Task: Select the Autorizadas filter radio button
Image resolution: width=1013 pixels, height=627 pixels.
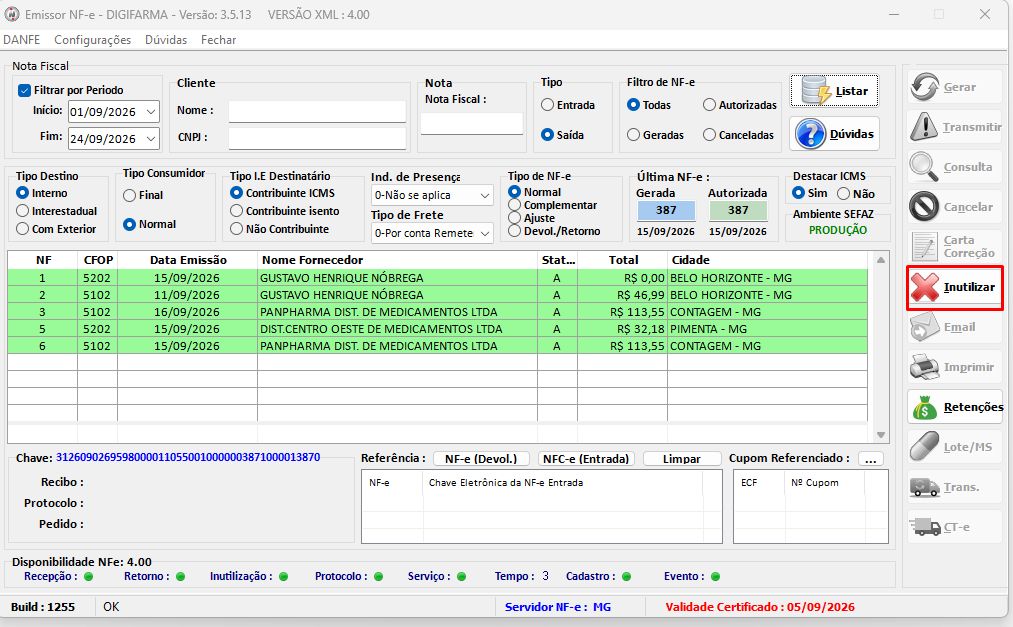Action: coord(709,105)
